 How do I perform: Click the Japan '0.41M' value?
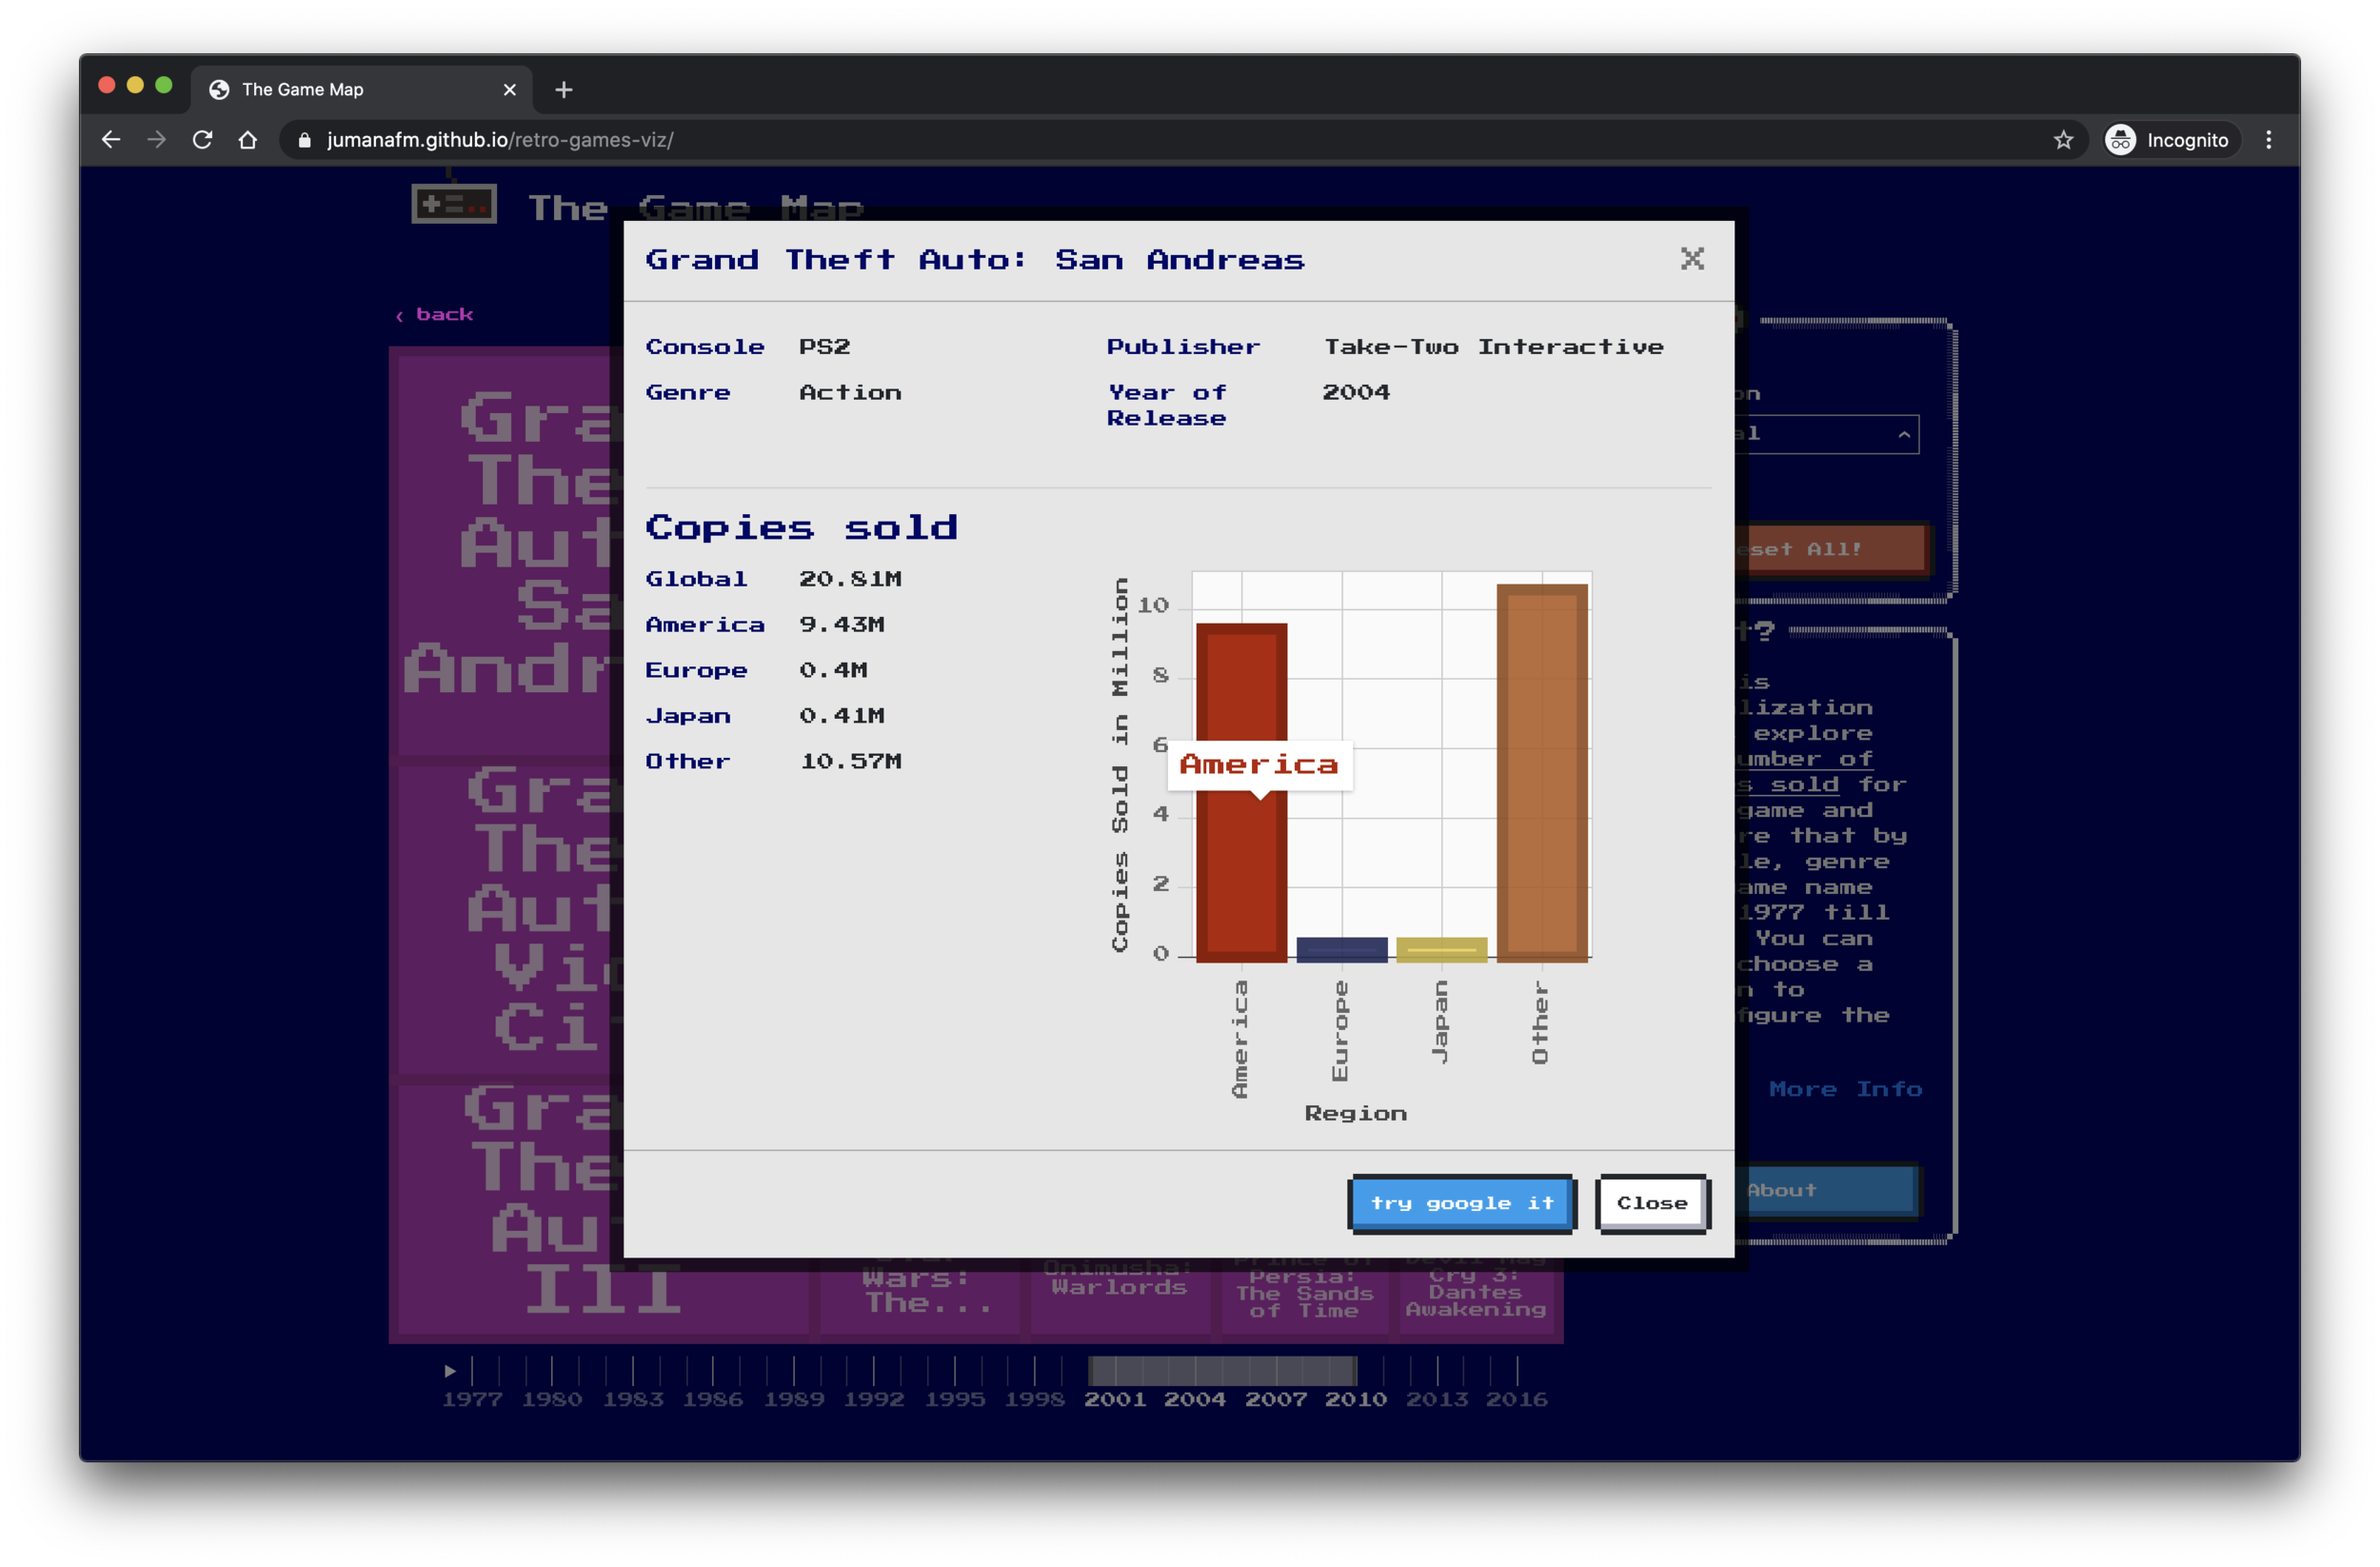[841, 716]
